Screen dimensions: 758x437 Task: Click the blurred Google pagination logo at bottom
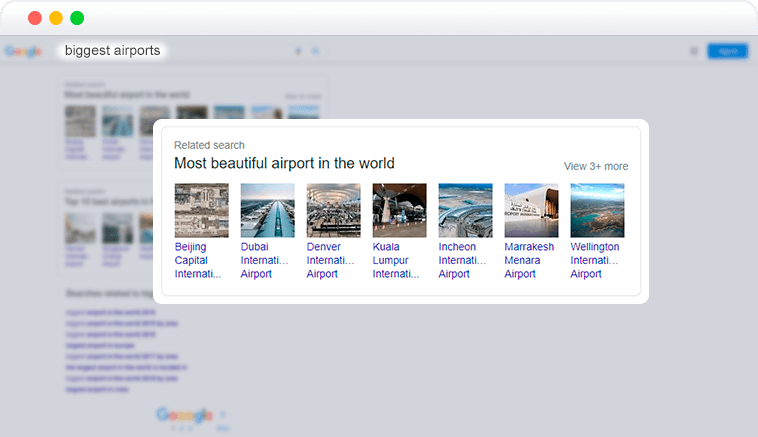[185, 415]
